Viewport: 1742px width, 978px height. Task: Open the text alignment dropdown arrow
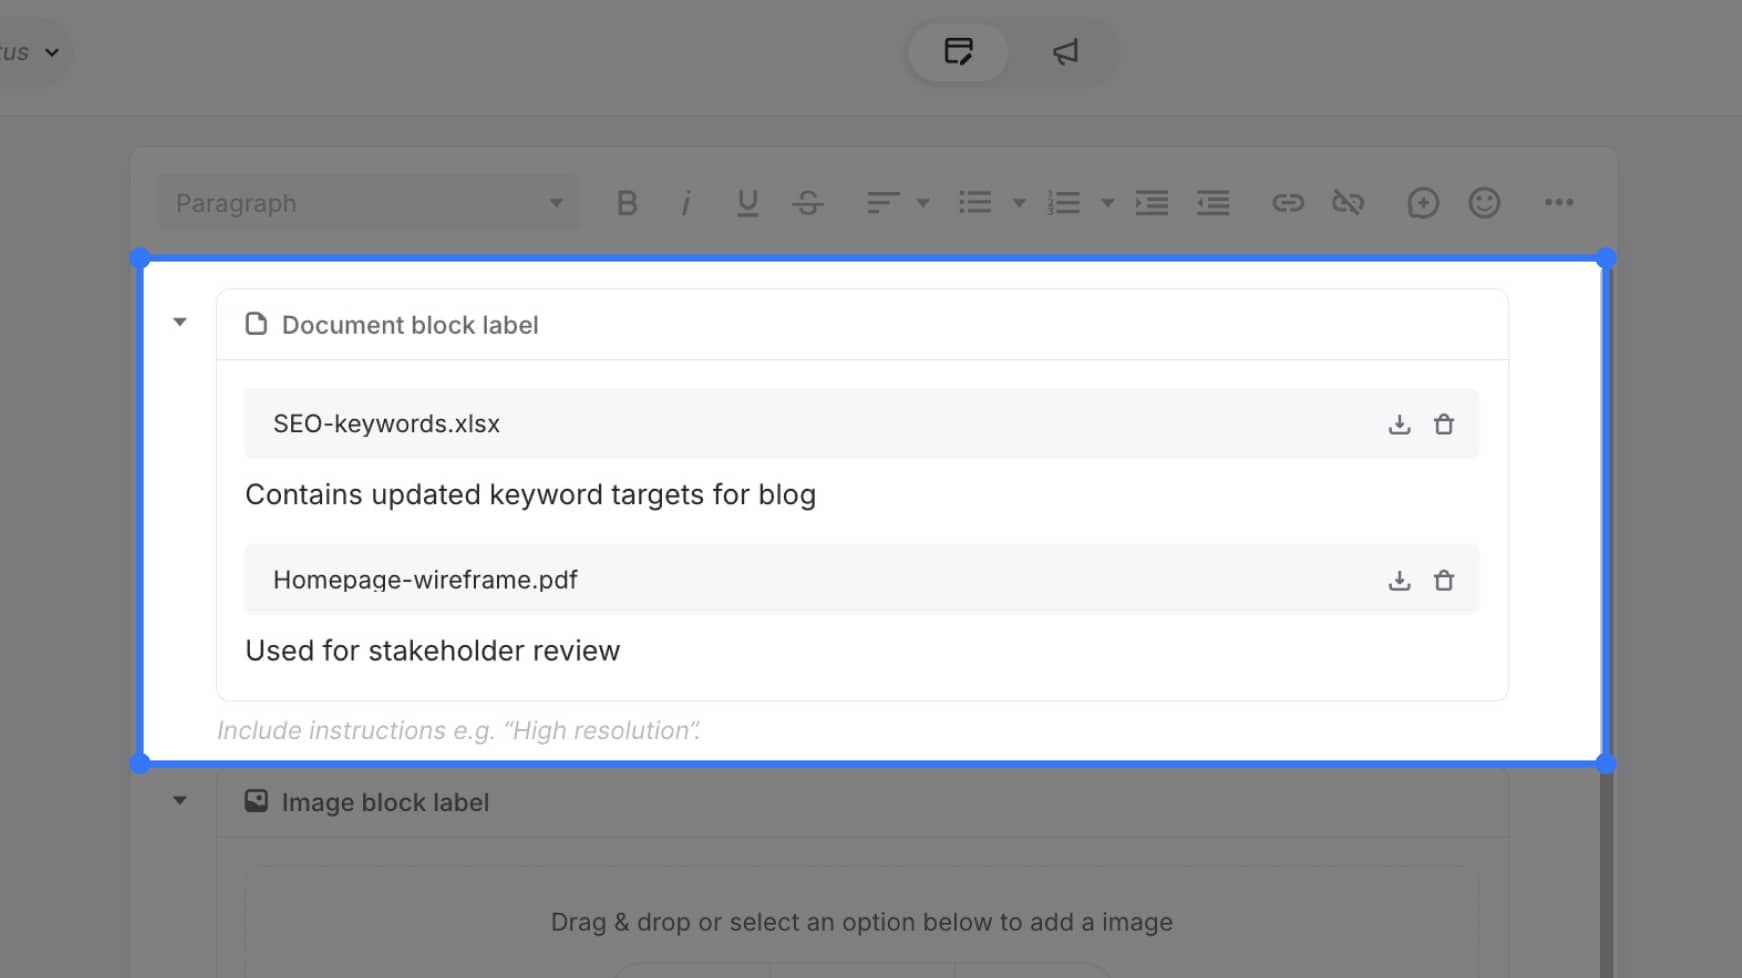[923, 203]
